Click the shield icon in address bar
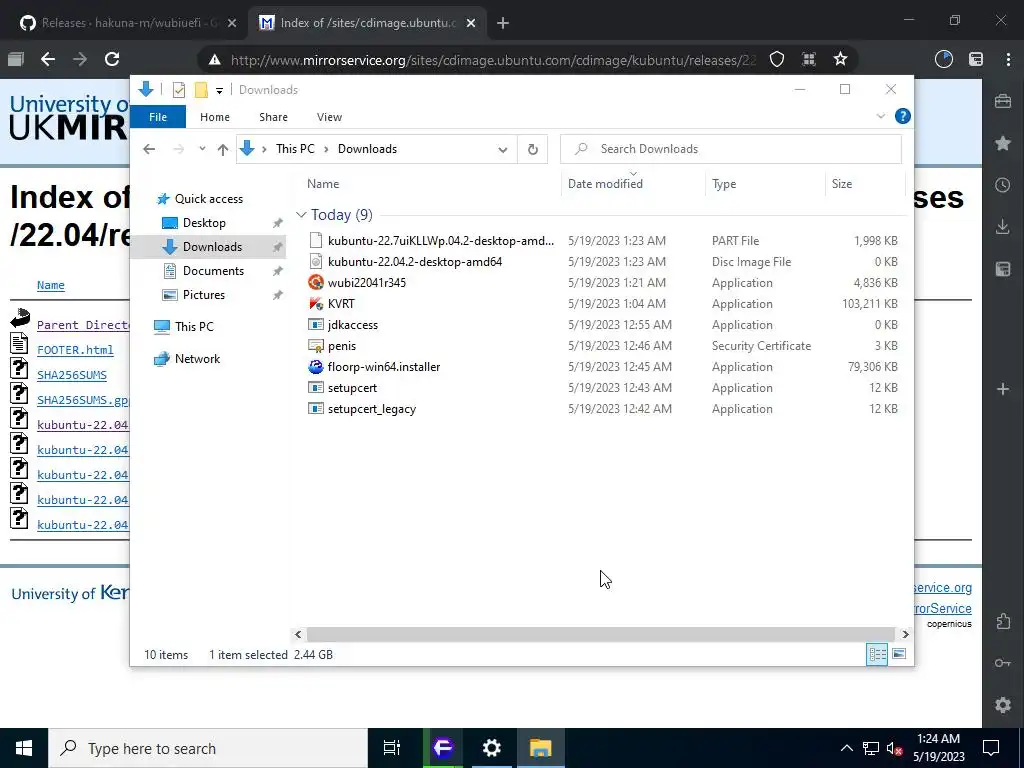This screenshot has height=768, width=1024. pos(776,59)
